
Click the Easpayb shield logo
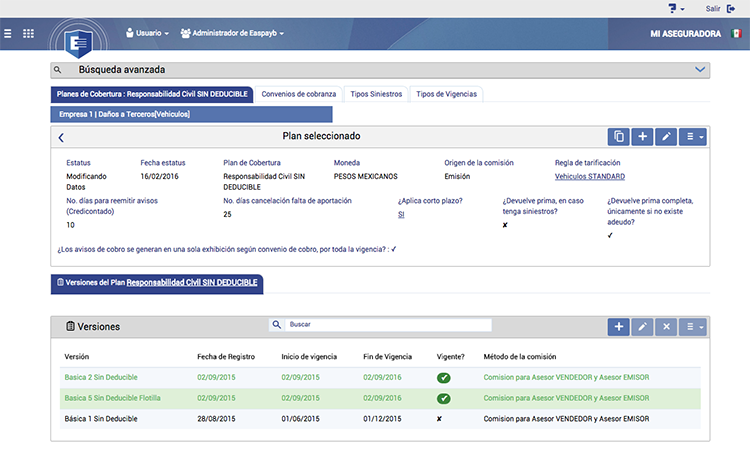pos(78,44)
